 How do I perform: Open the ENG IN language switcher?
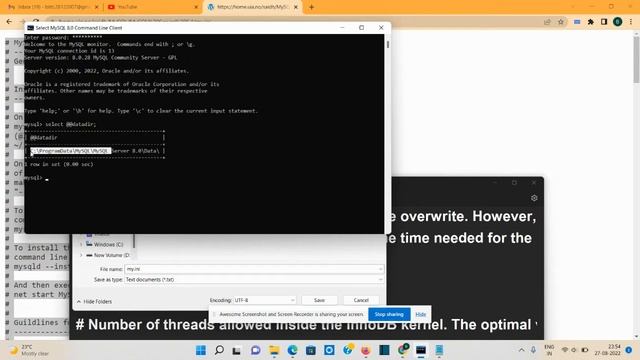point(549,350)
